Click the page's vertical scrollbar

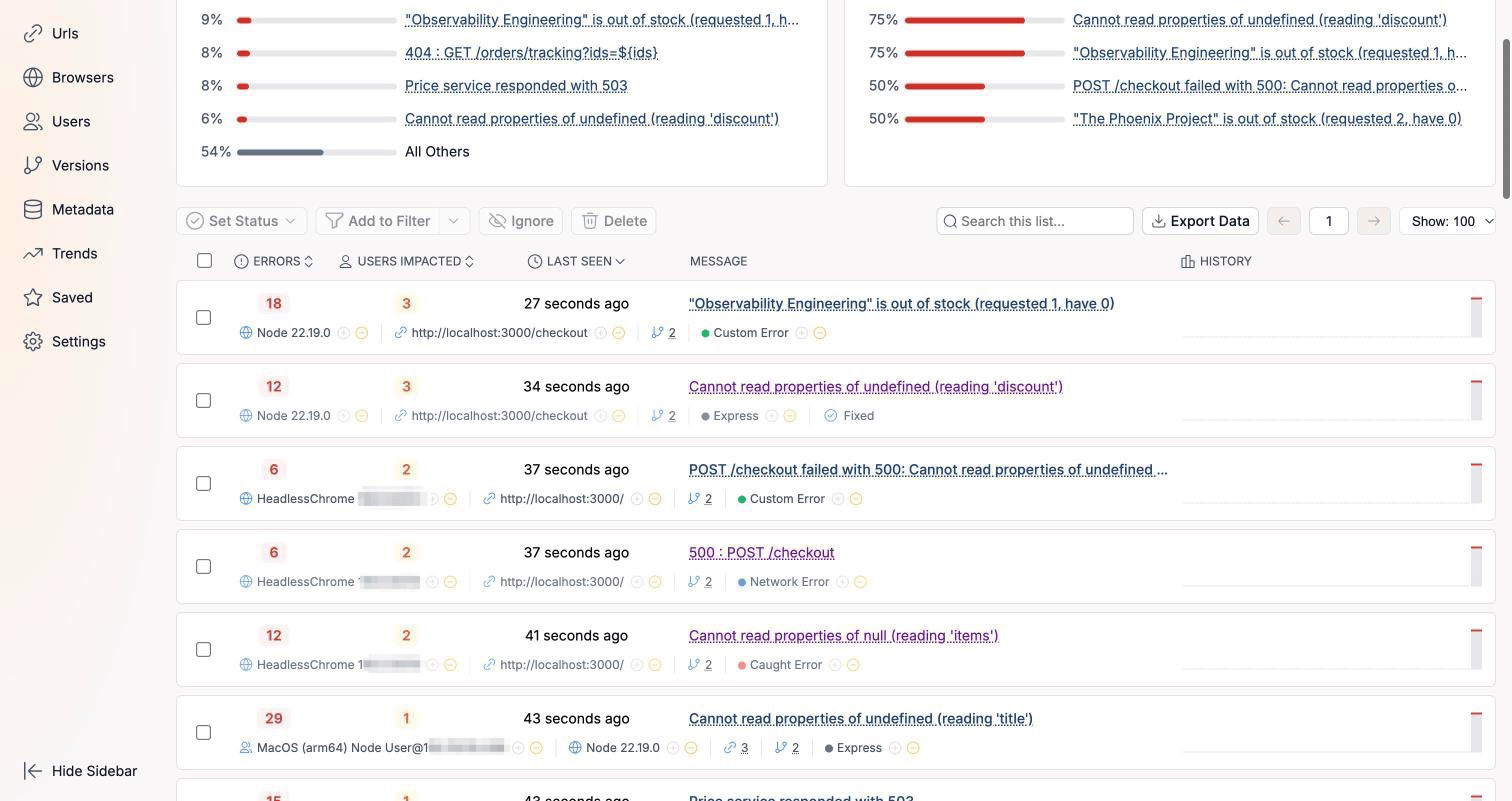[1507, 120]
